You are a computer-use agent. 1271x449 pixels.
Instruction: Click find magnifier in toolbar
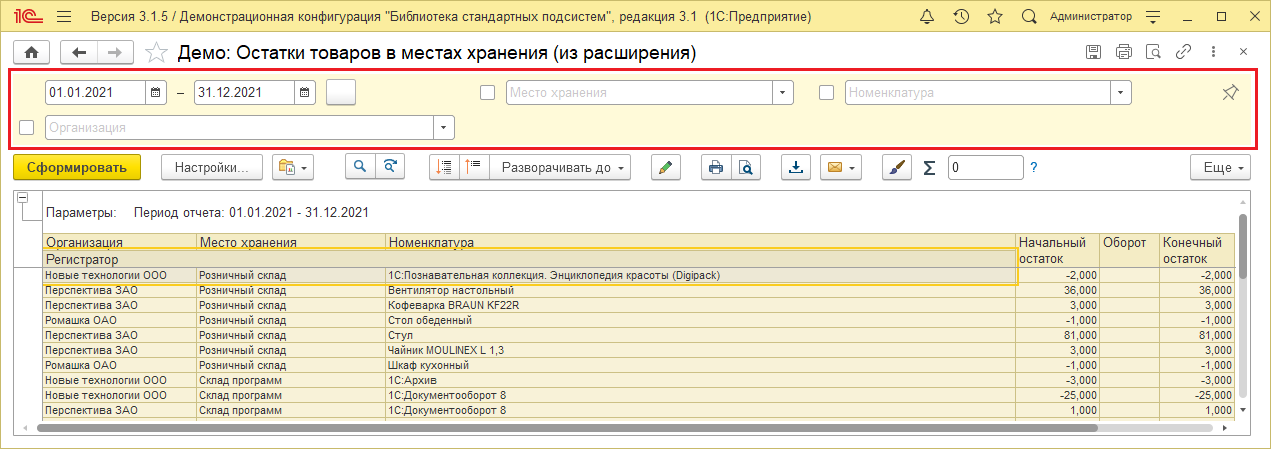click(x=360, y=167)
